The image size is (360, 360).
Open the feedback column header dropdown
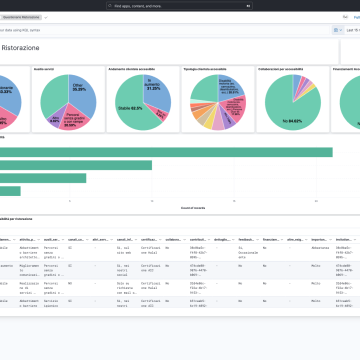point(257,239)
